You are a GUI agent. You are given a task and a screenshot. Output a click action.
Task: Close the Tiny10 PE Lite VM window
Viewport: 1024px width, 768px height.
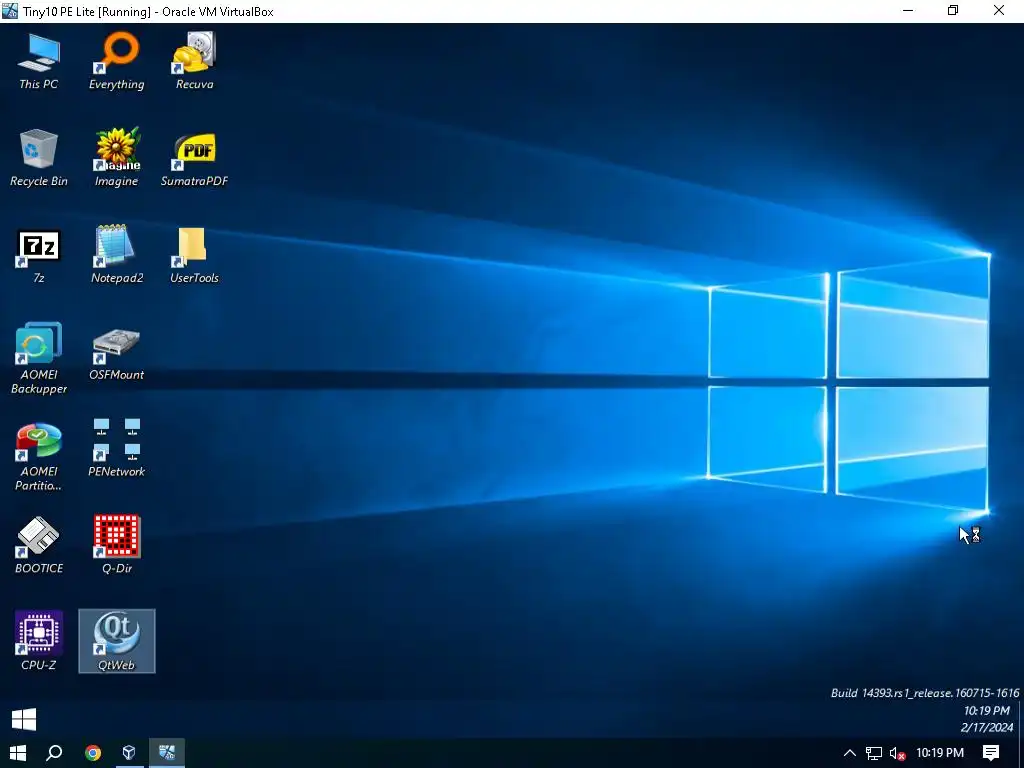999,10
